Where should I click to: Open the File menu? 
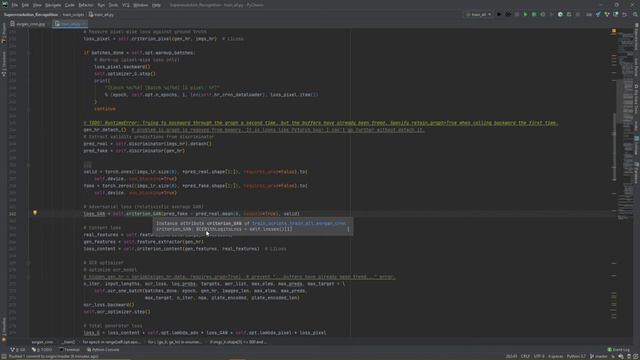pyautogui.click(x=15, y=5)
